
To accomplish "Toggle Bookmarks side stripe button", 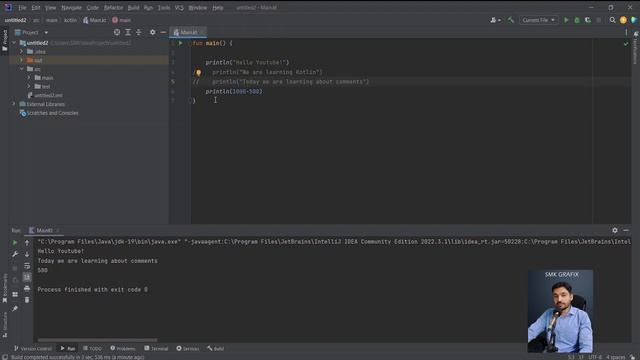I will pos(5,288).
